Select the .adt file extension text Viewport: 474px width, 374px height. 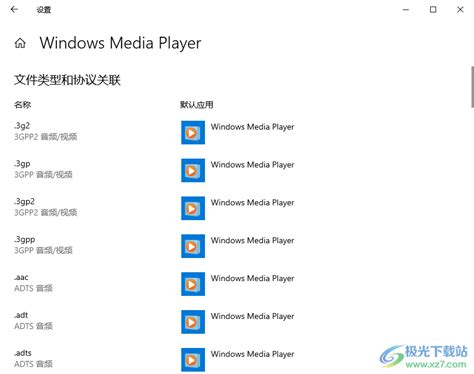pos(21,315)
